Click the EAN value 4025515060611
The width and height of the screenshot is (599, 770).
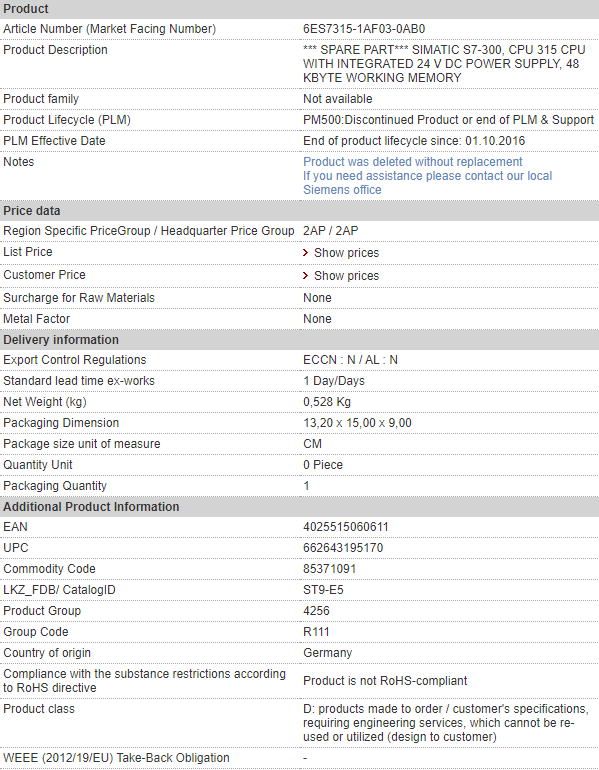pyautogui.click(x=346, y=527)
